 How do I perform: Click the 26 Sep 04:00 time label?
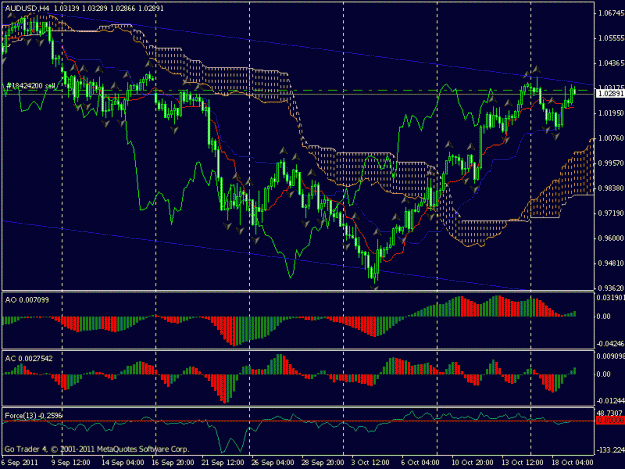tap(273, 463)
